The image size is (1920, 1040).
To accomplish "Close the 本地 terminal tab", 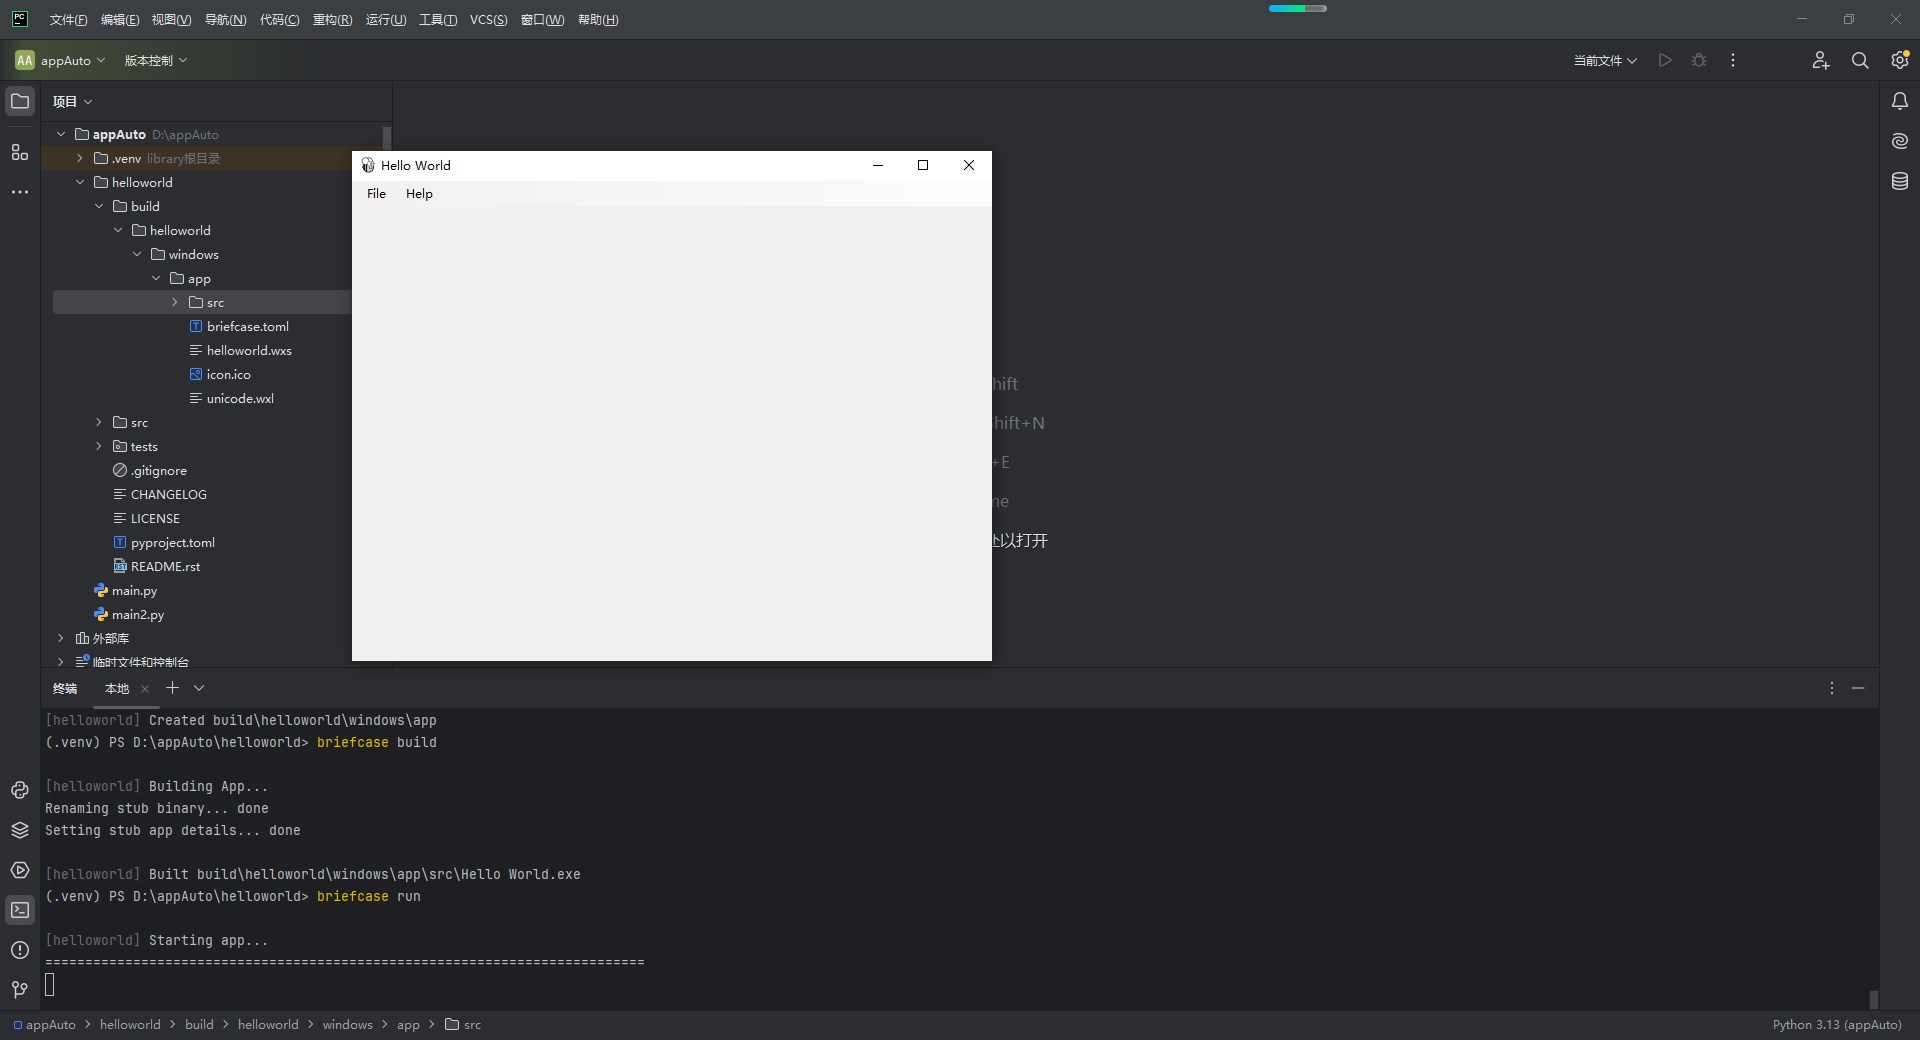I will 145,688.
